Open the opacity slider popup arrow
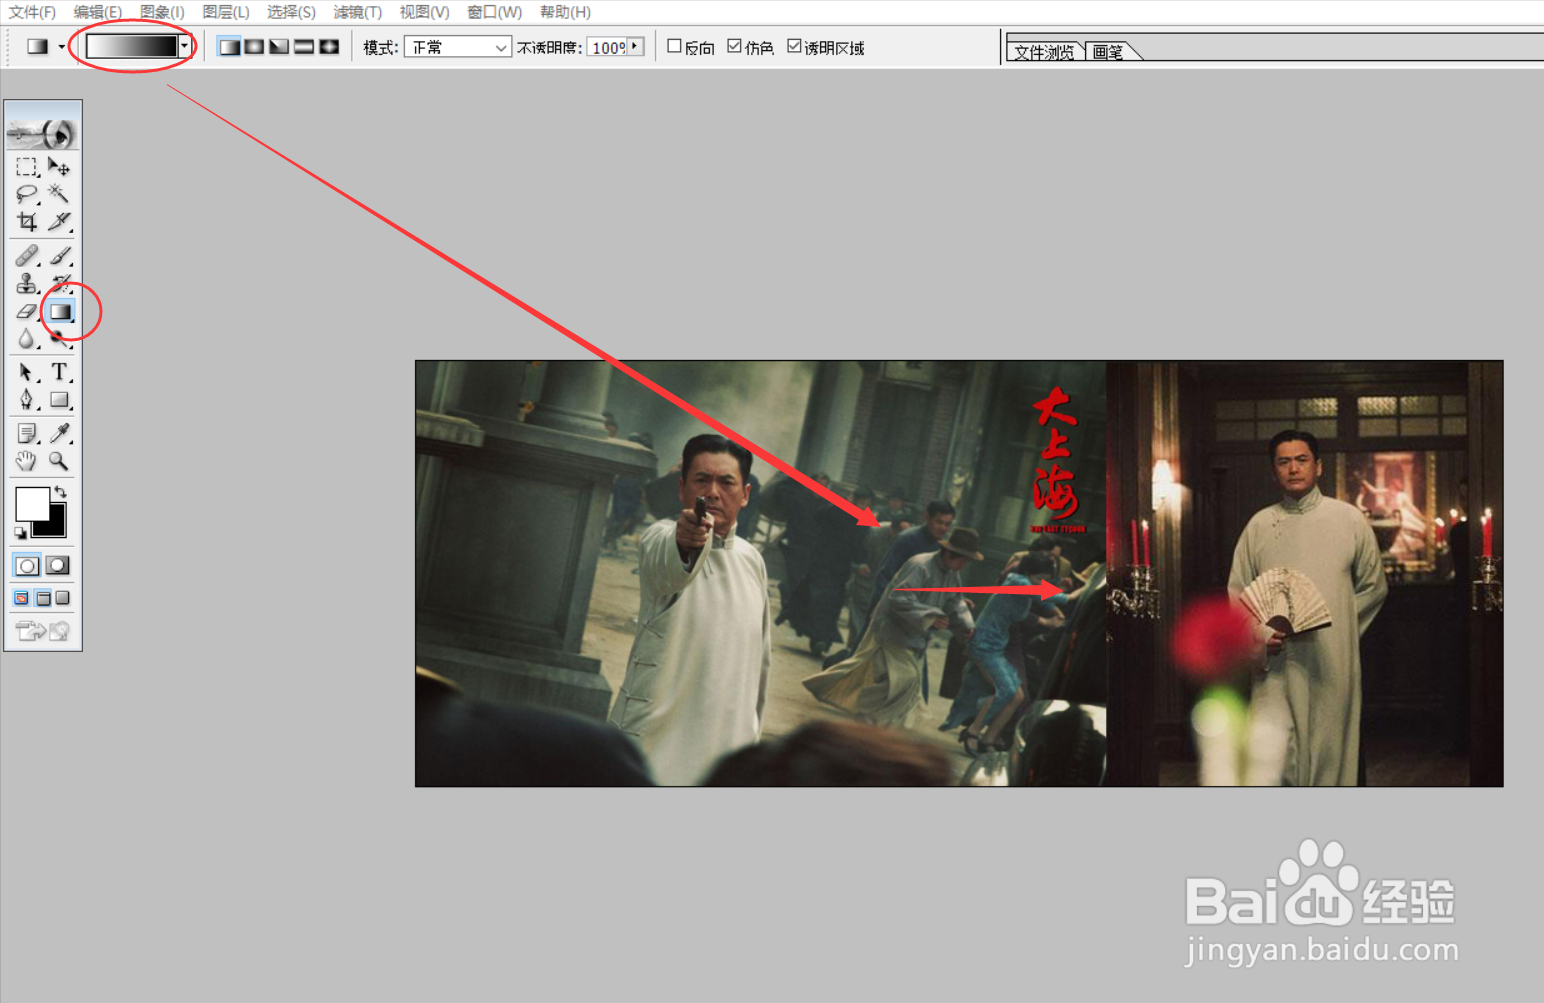Viewport: 1544px width, 1003px height. point(635,46)
